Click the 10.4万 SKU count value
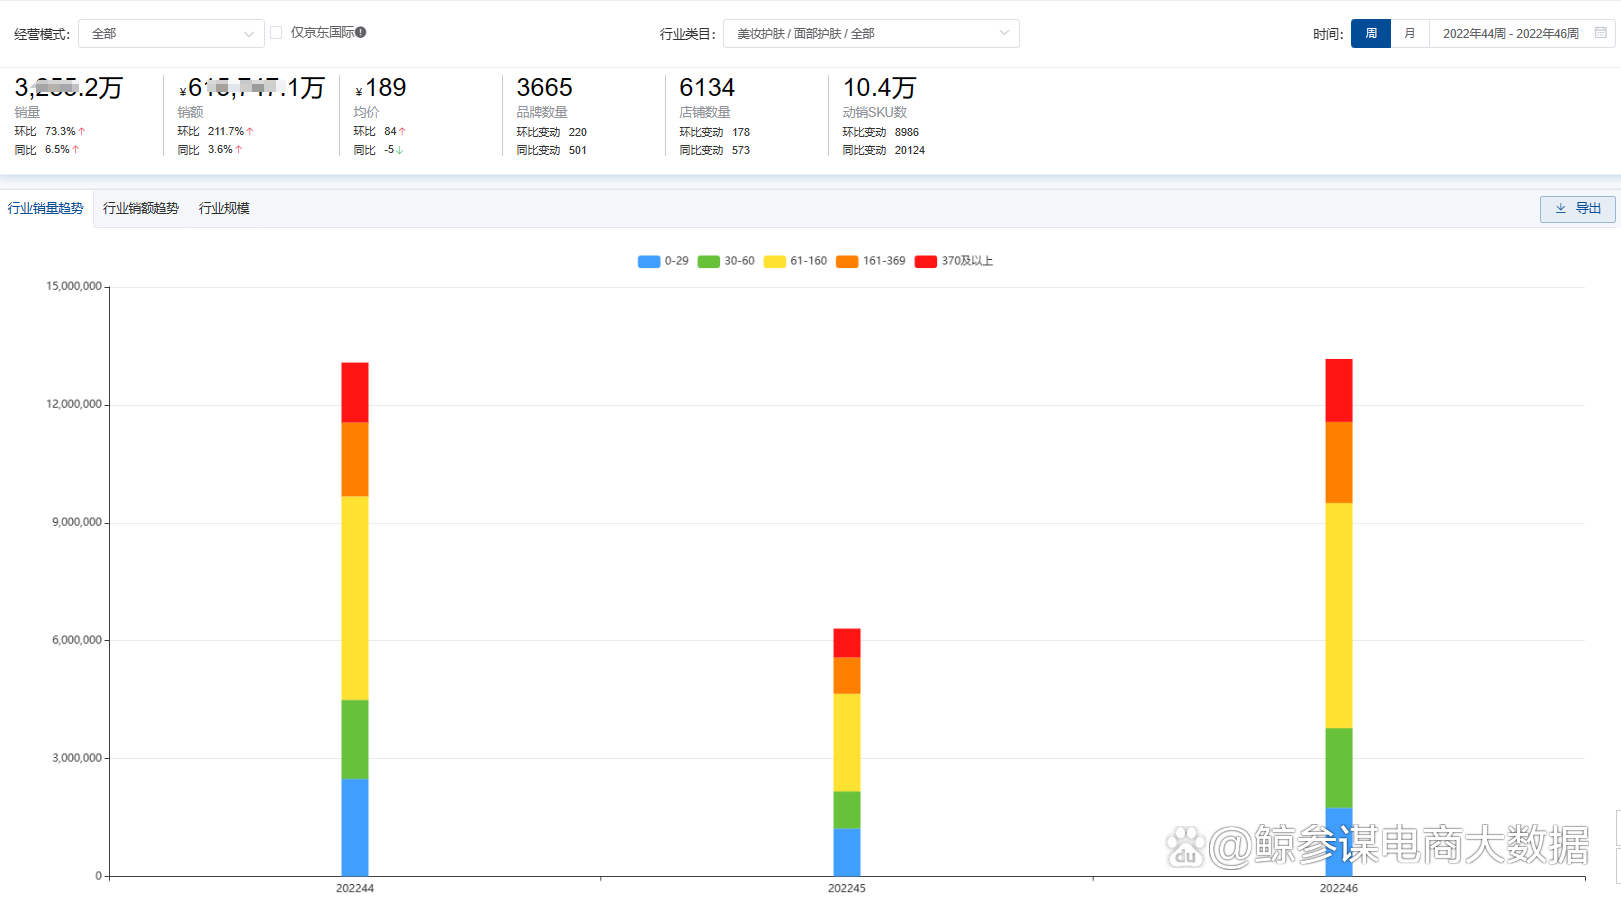The width and height of the screenshot is (1621, 902). pyautogui.click(x=879, y=88)
